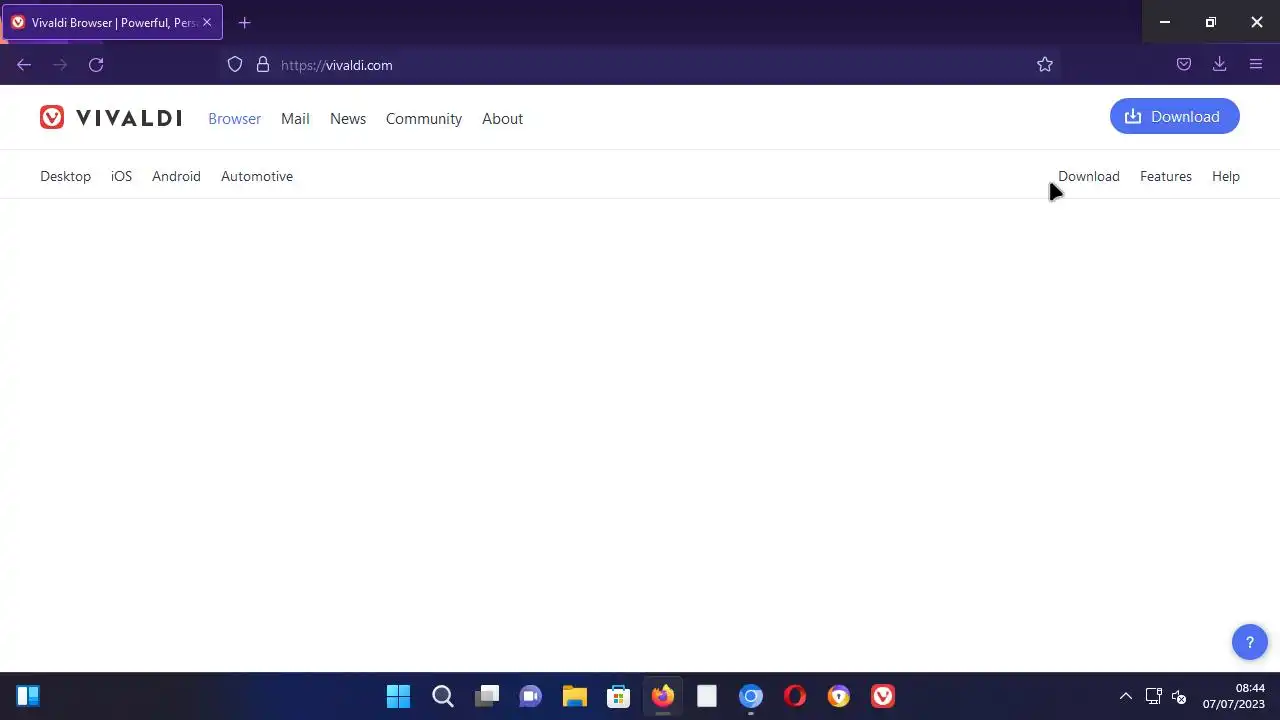The height and width of the screenshot is (720, 1280).
Task: Click the blue help question mark button
Action: click(1249, 643)
